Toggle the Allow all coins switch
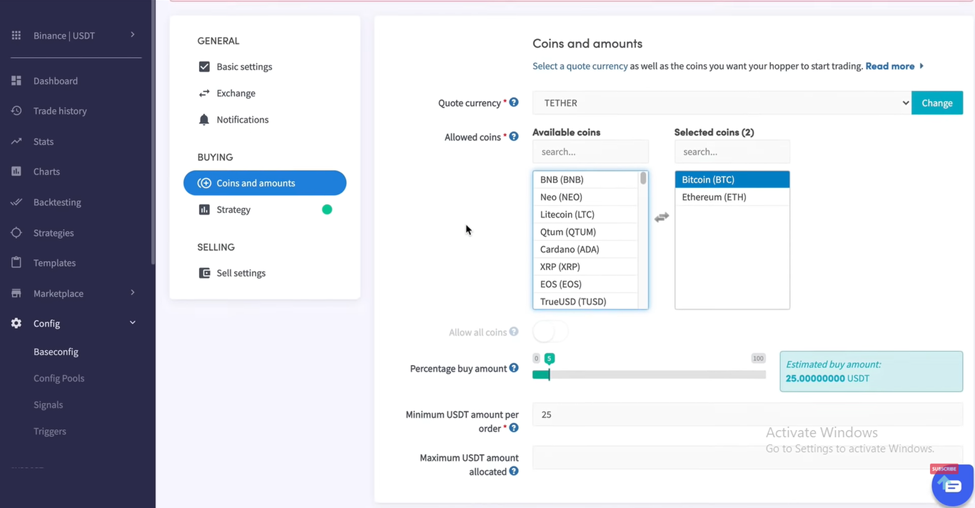 coord(550,332)
